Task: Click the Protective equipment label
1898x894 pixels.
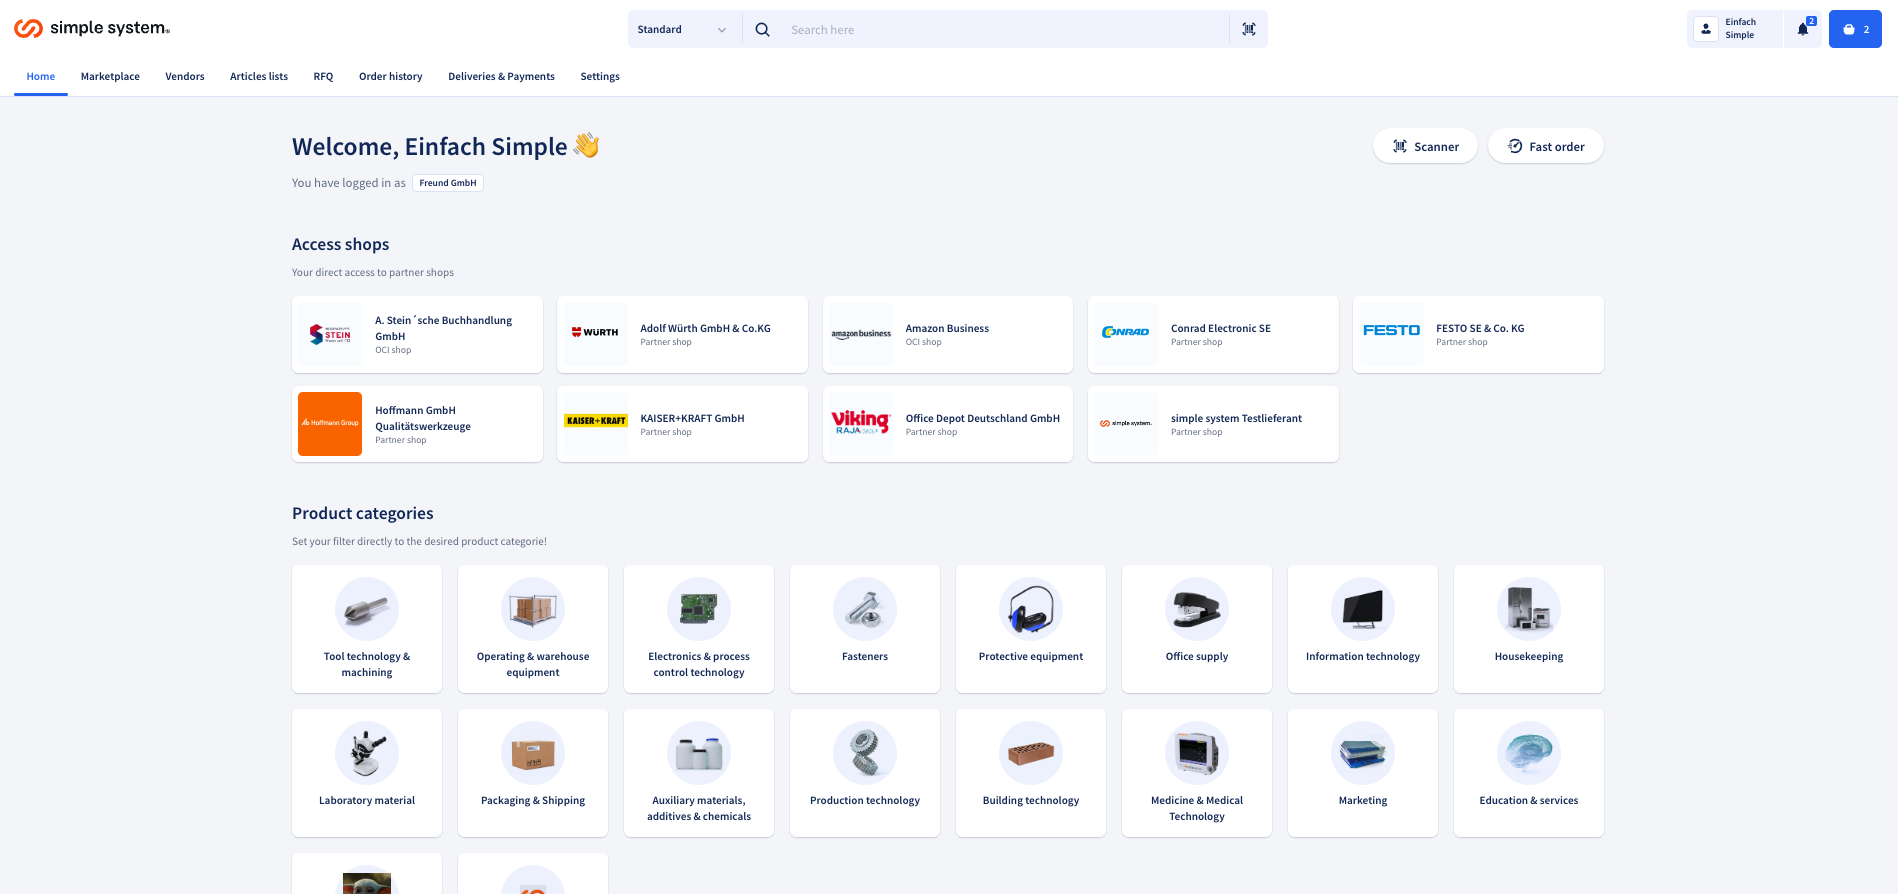Action: 1031,657
